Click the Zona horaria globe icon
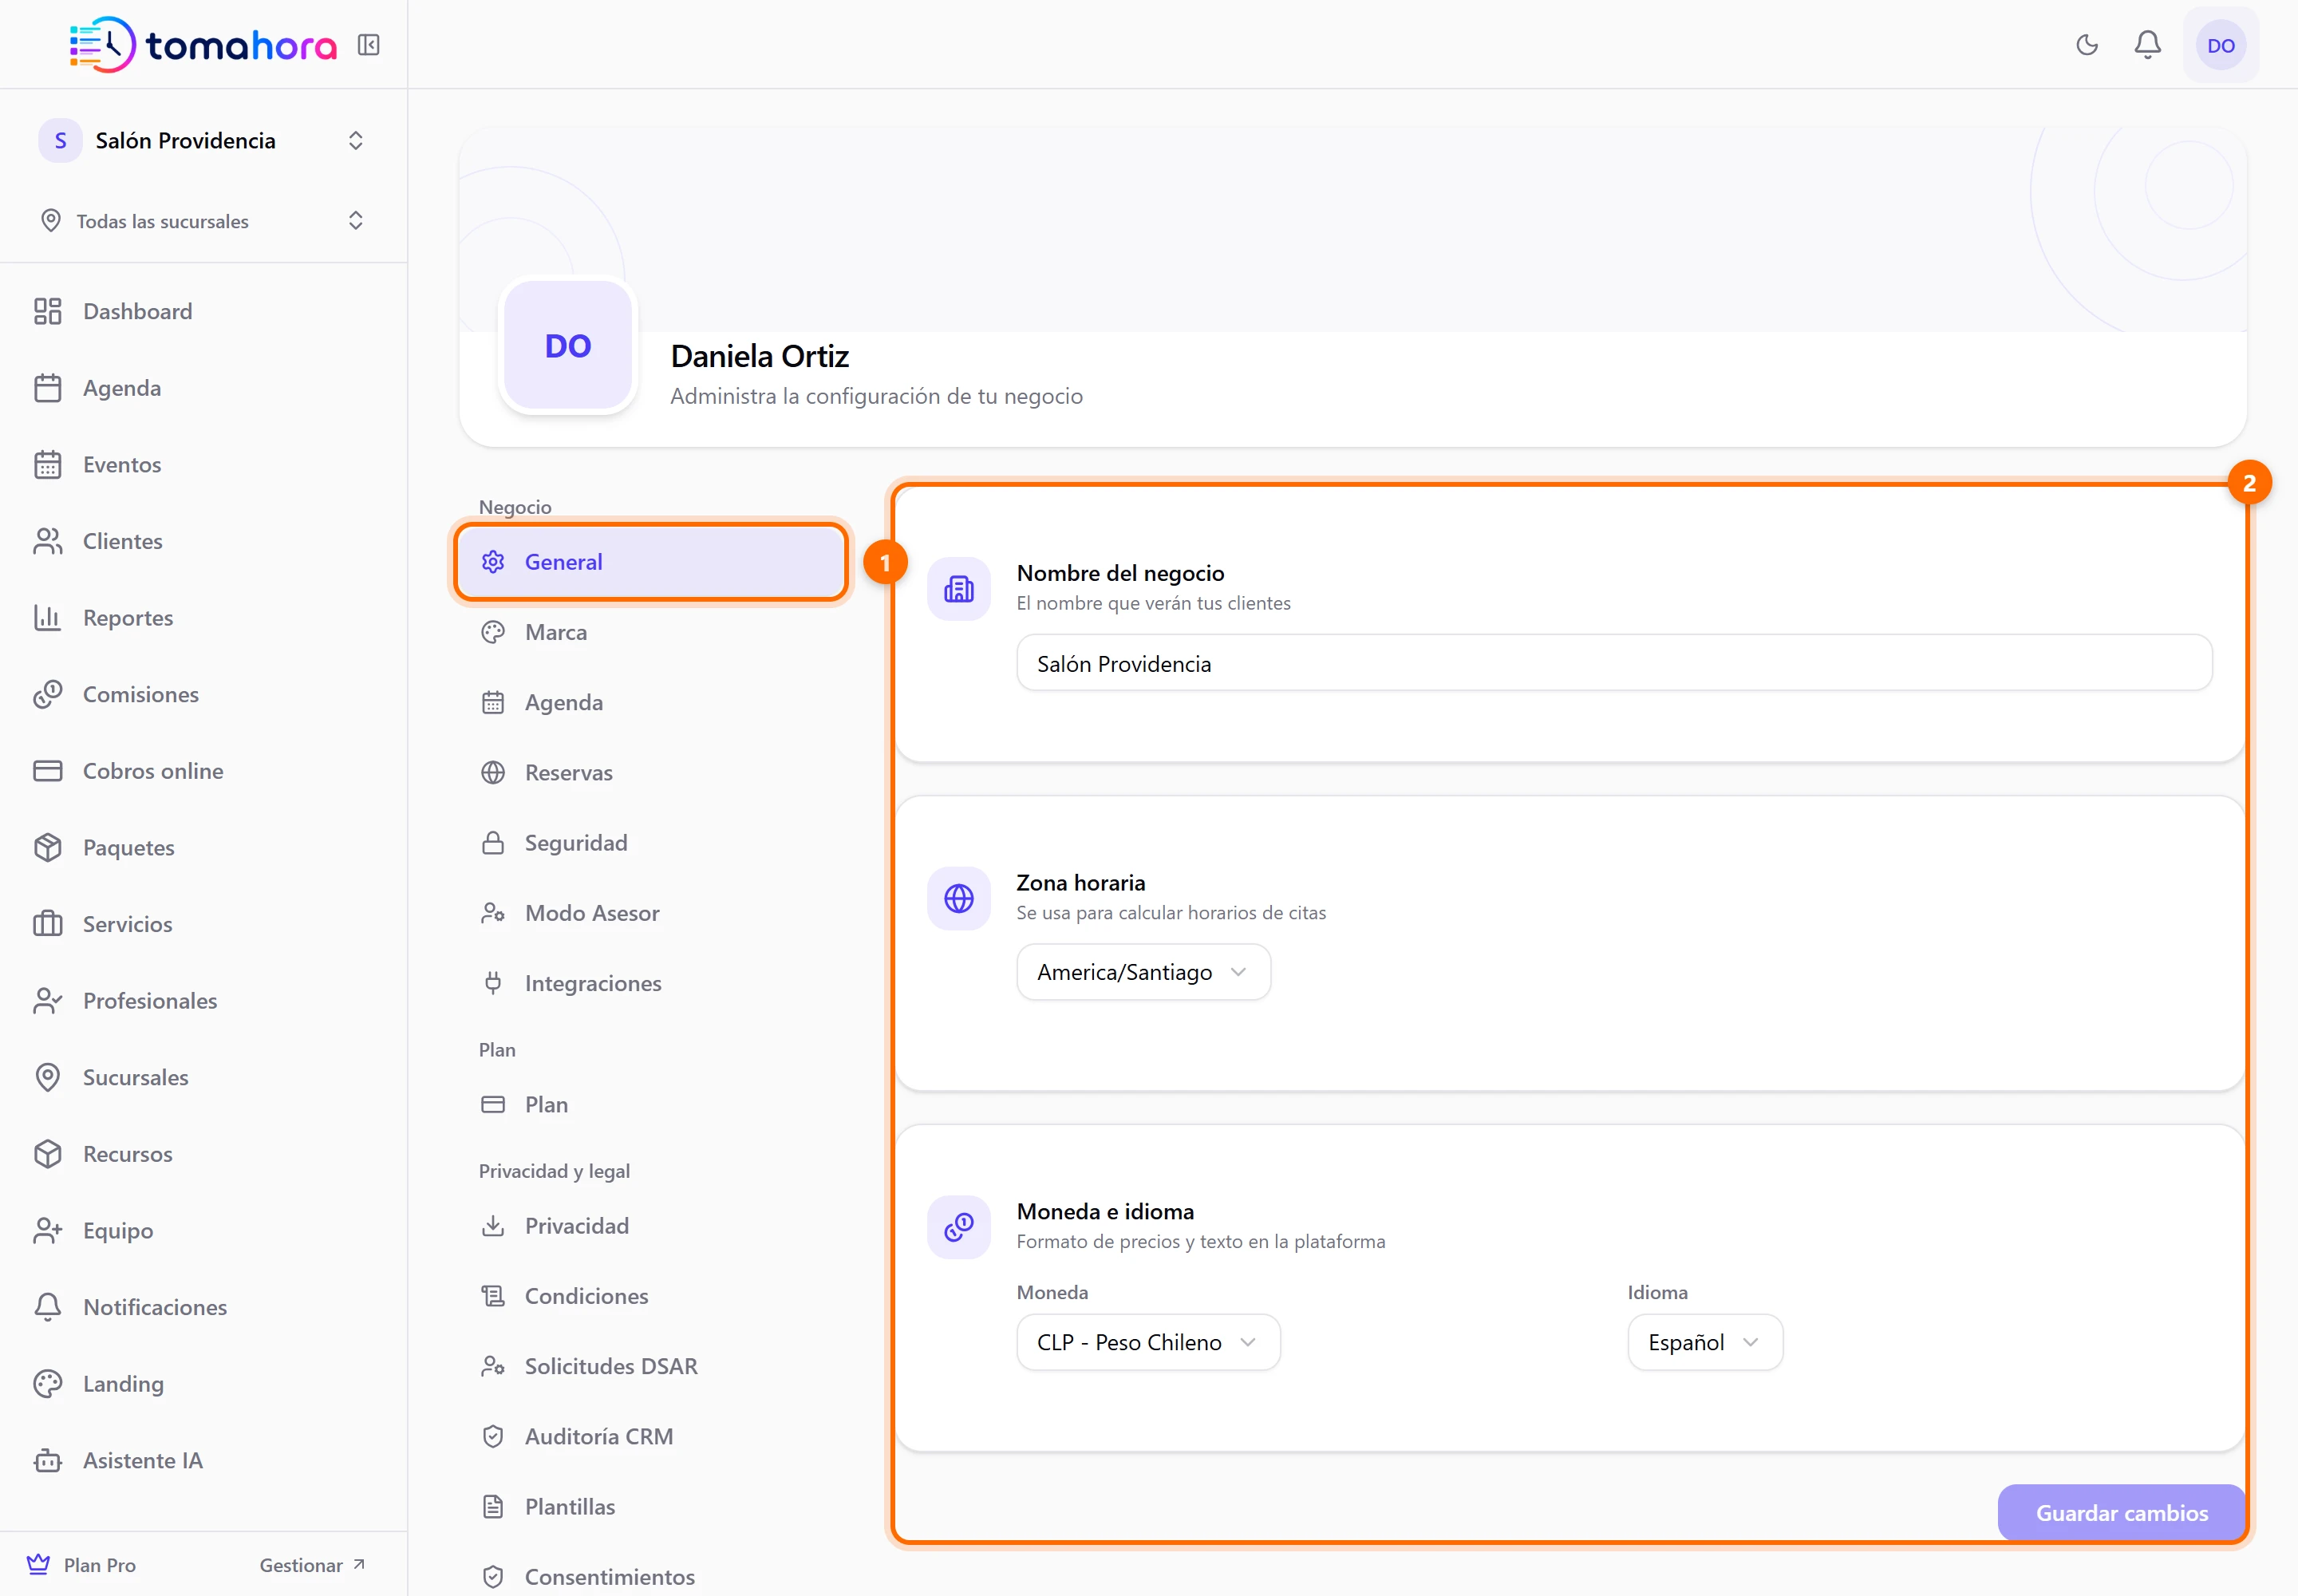 point(959,898)
